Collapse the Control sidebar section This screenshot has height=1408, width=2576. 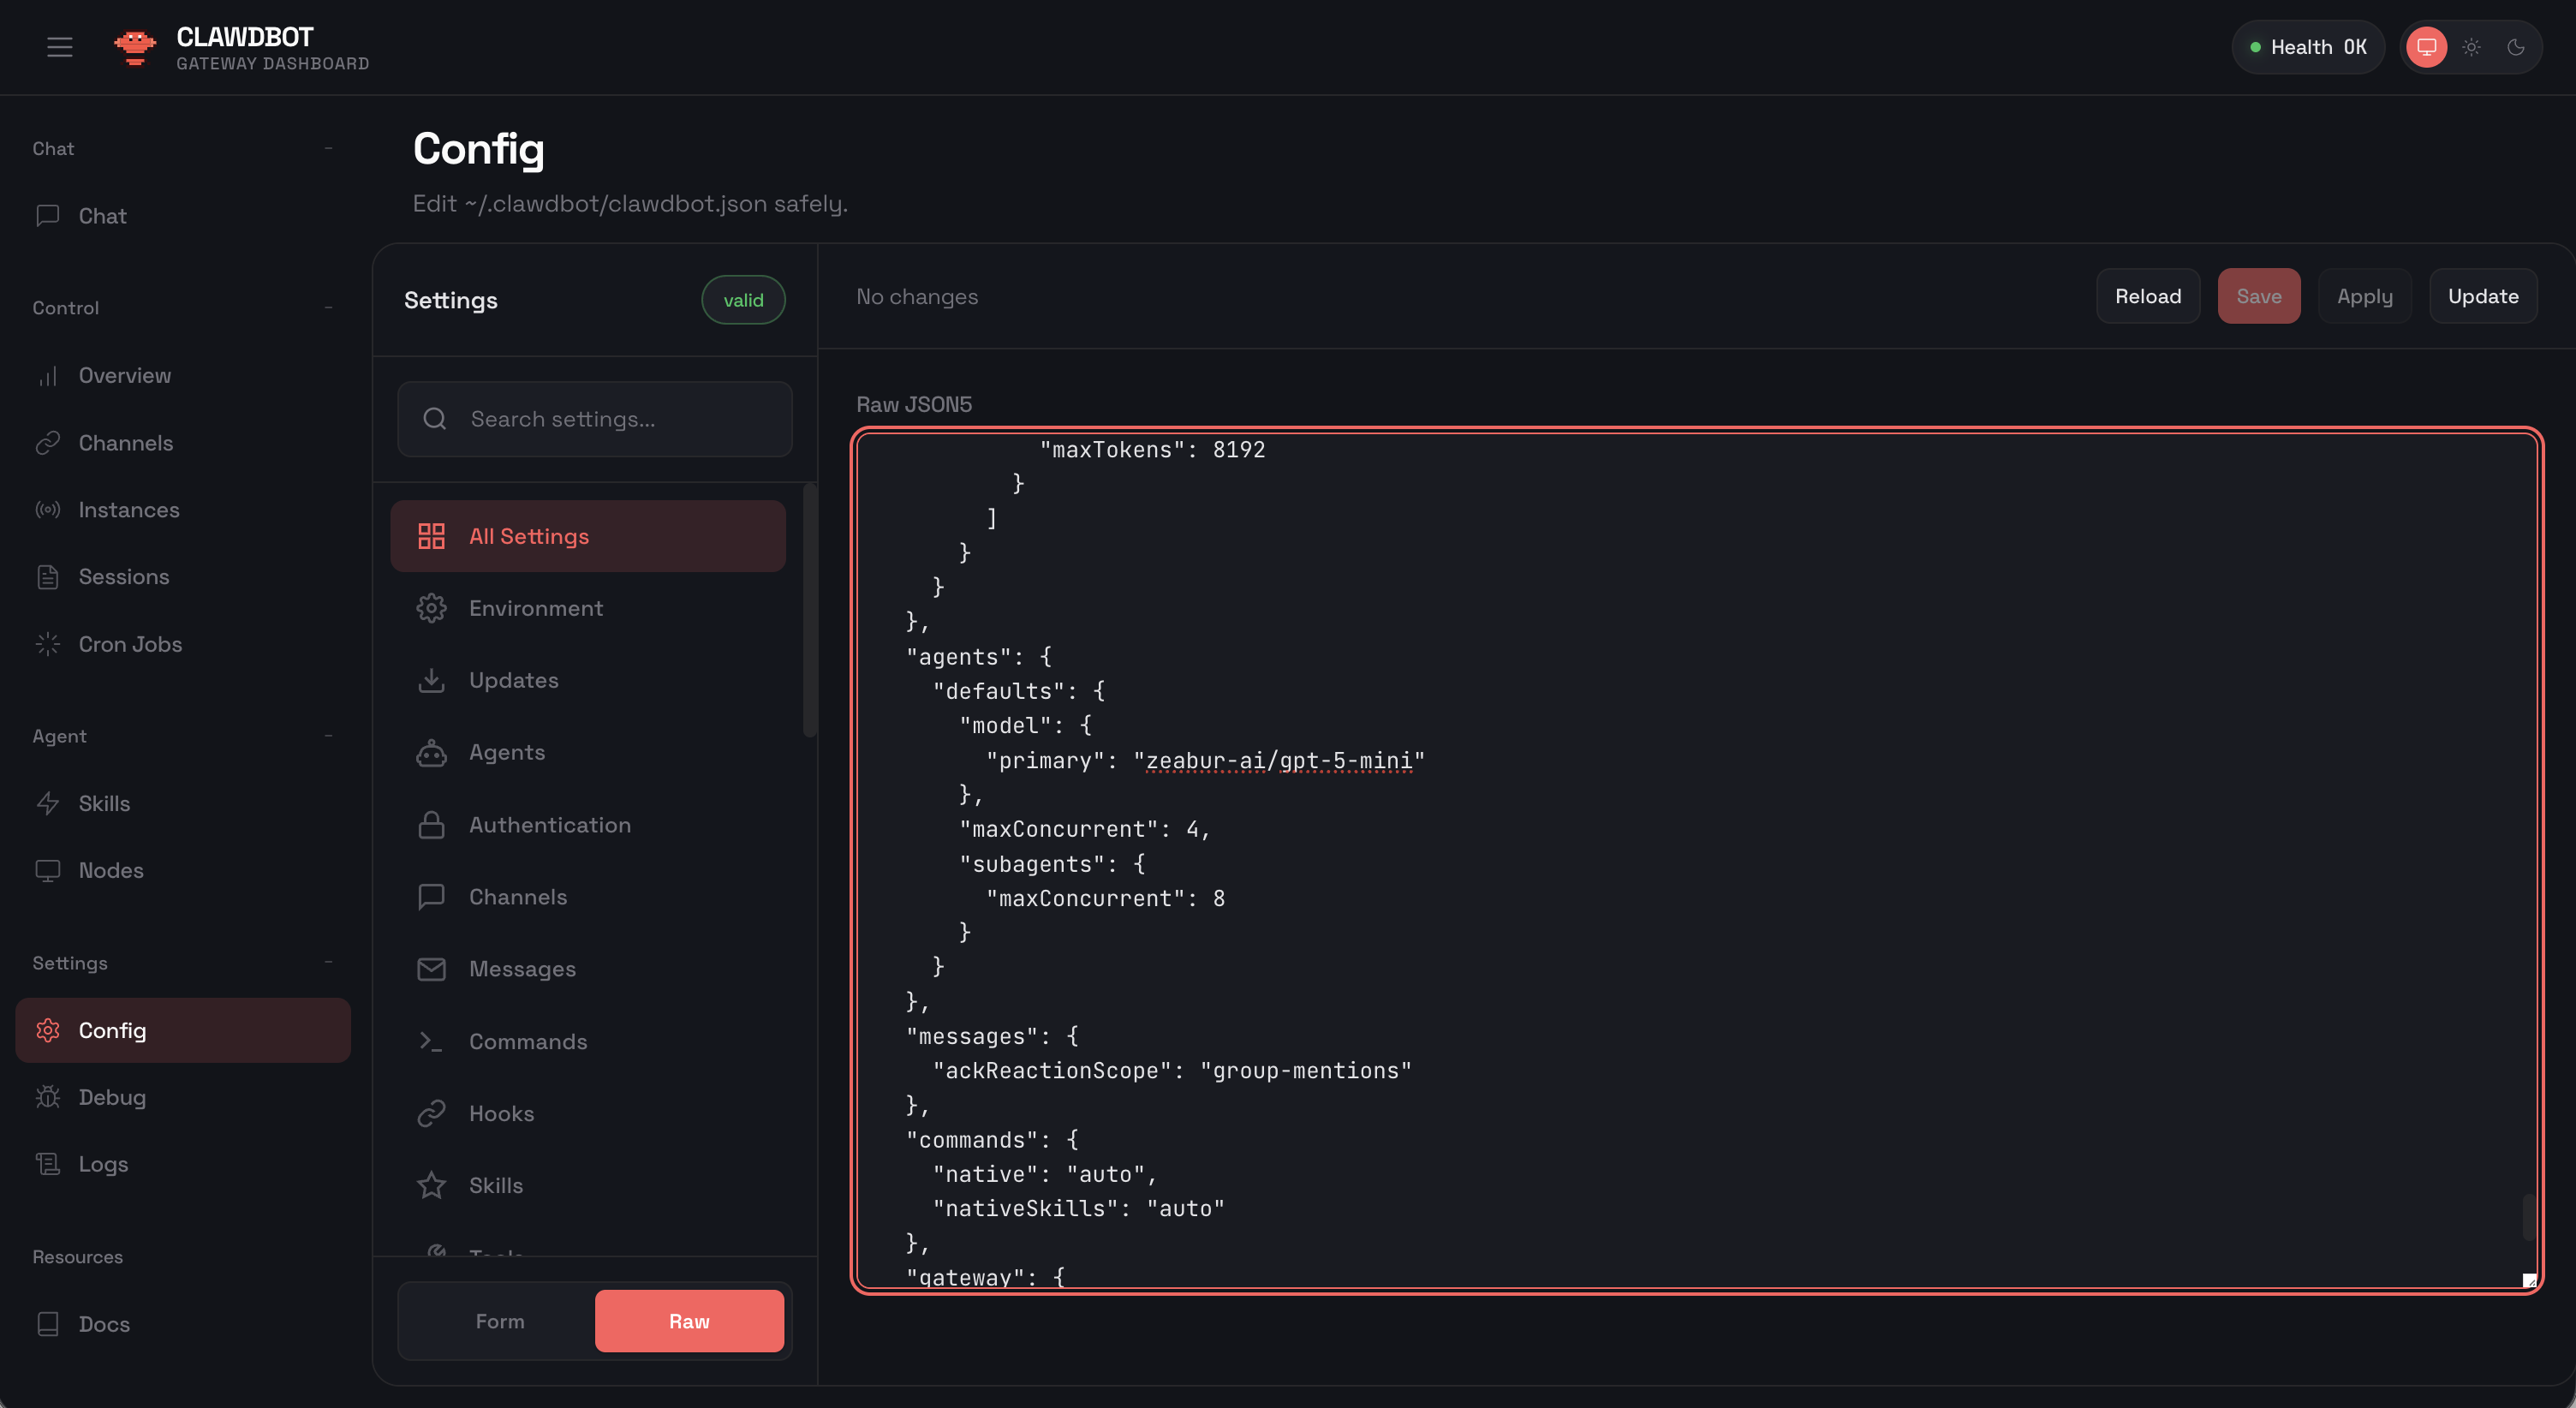pos(328,307)
